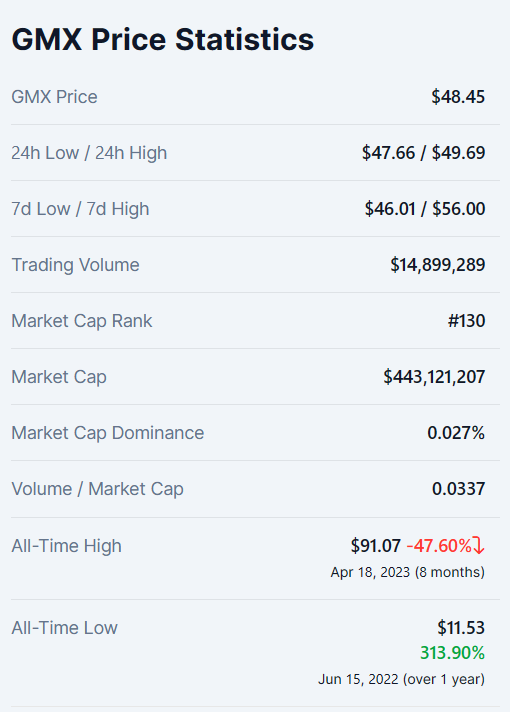
Task: Select the $47.66 / $49.69 range value
Action: (423, 153)
